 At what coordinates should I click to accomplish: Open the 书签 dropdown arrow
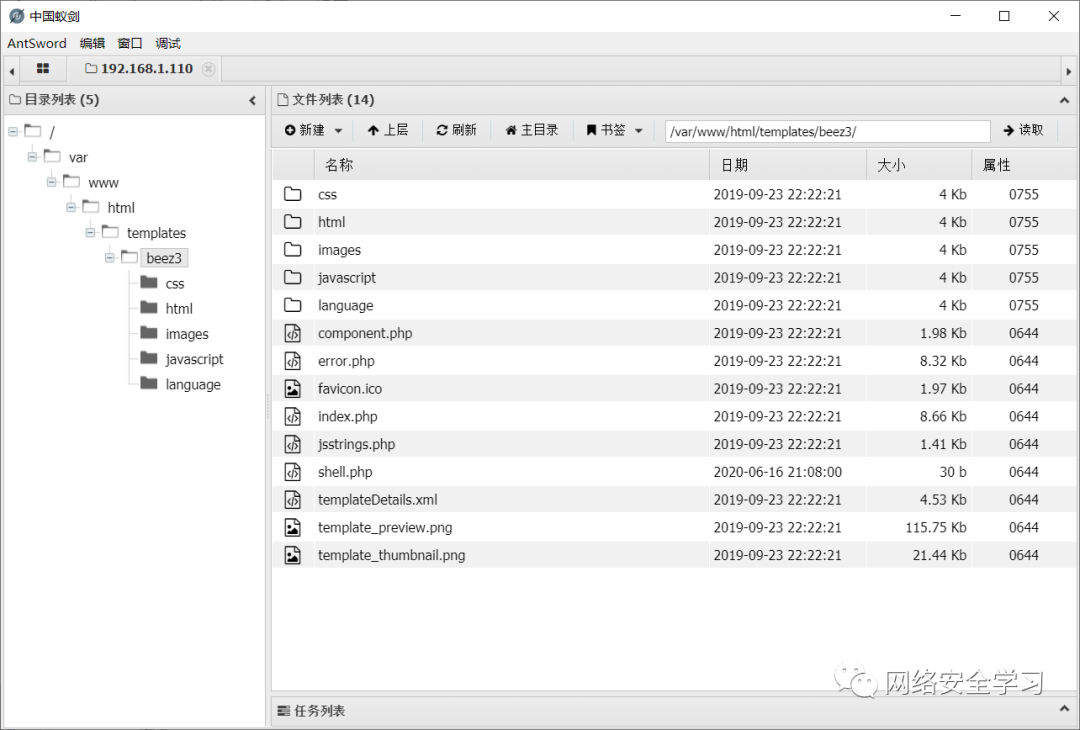(x=638, y=130)
